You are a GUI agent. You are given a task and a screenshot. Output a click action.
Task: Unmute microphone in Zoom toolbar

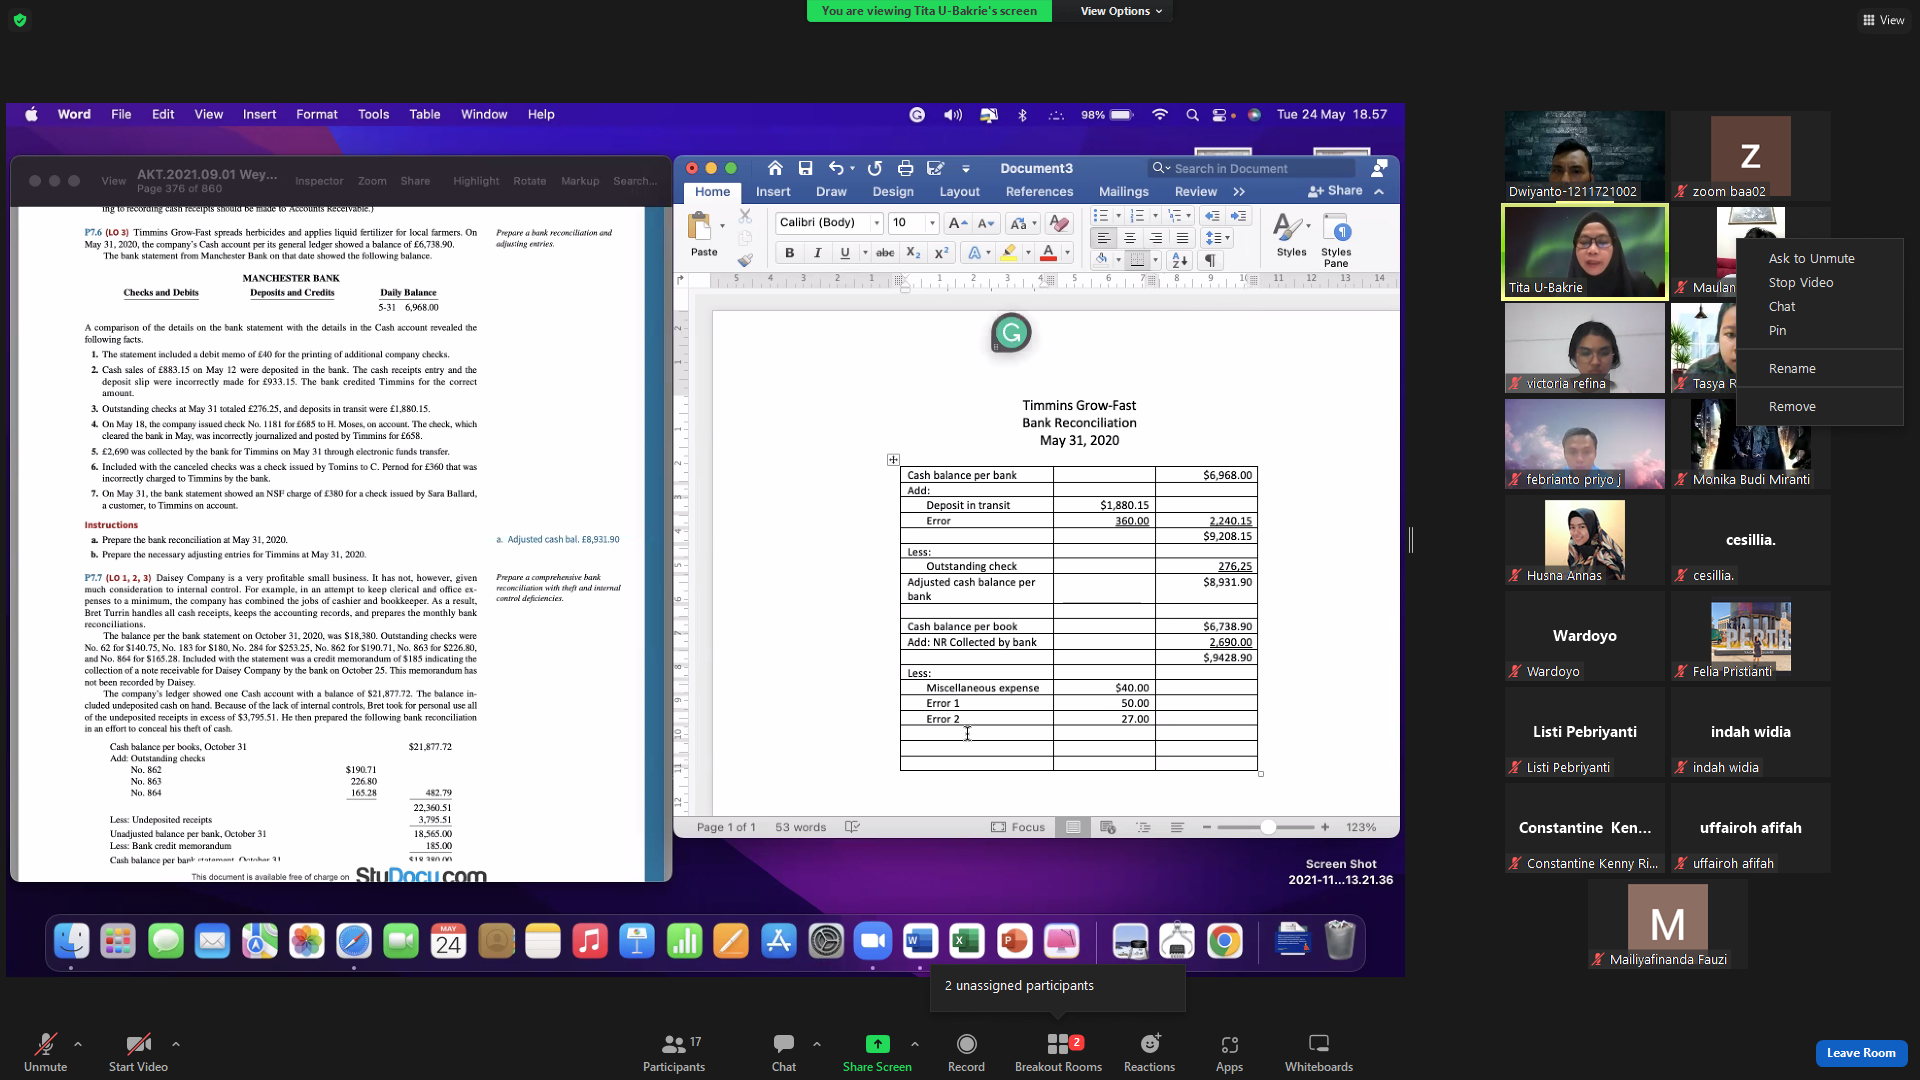46,1052
